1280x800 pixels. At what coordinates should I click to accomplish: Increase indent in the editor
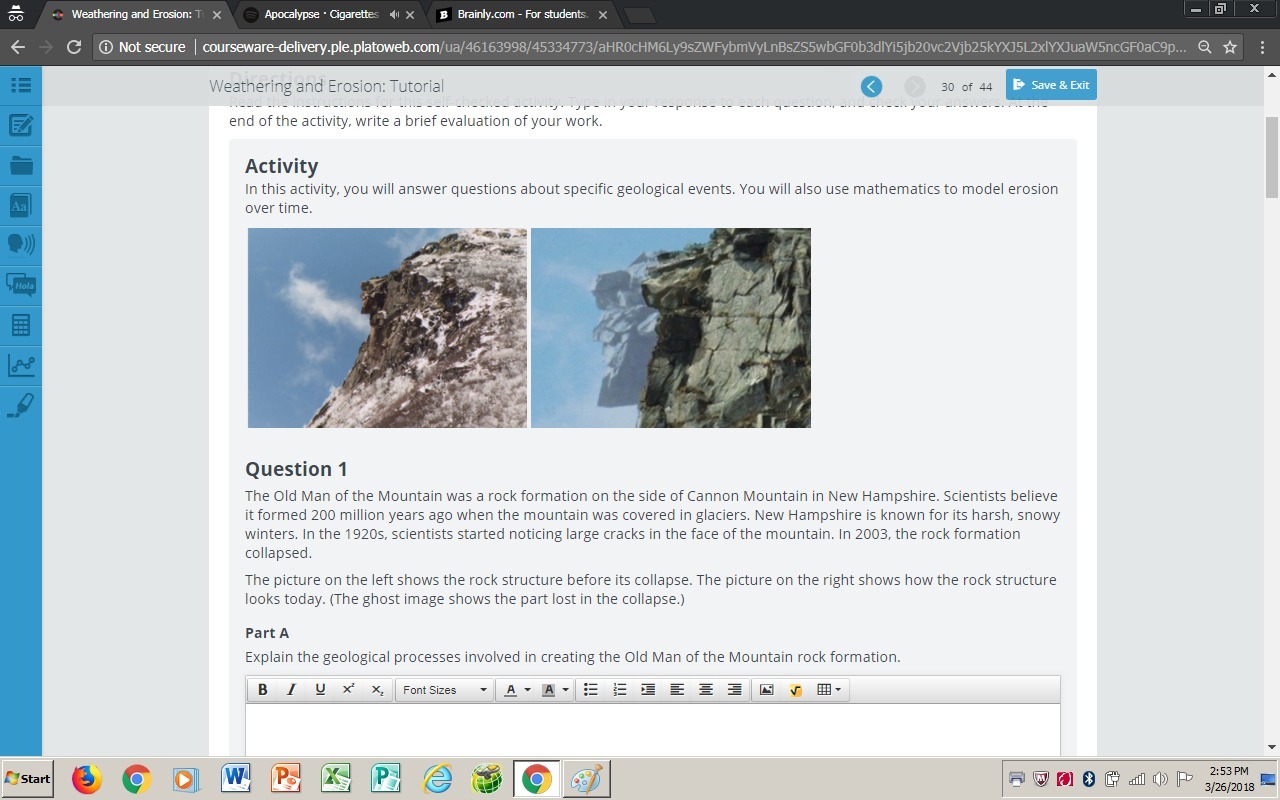click(x=648, y=690)
